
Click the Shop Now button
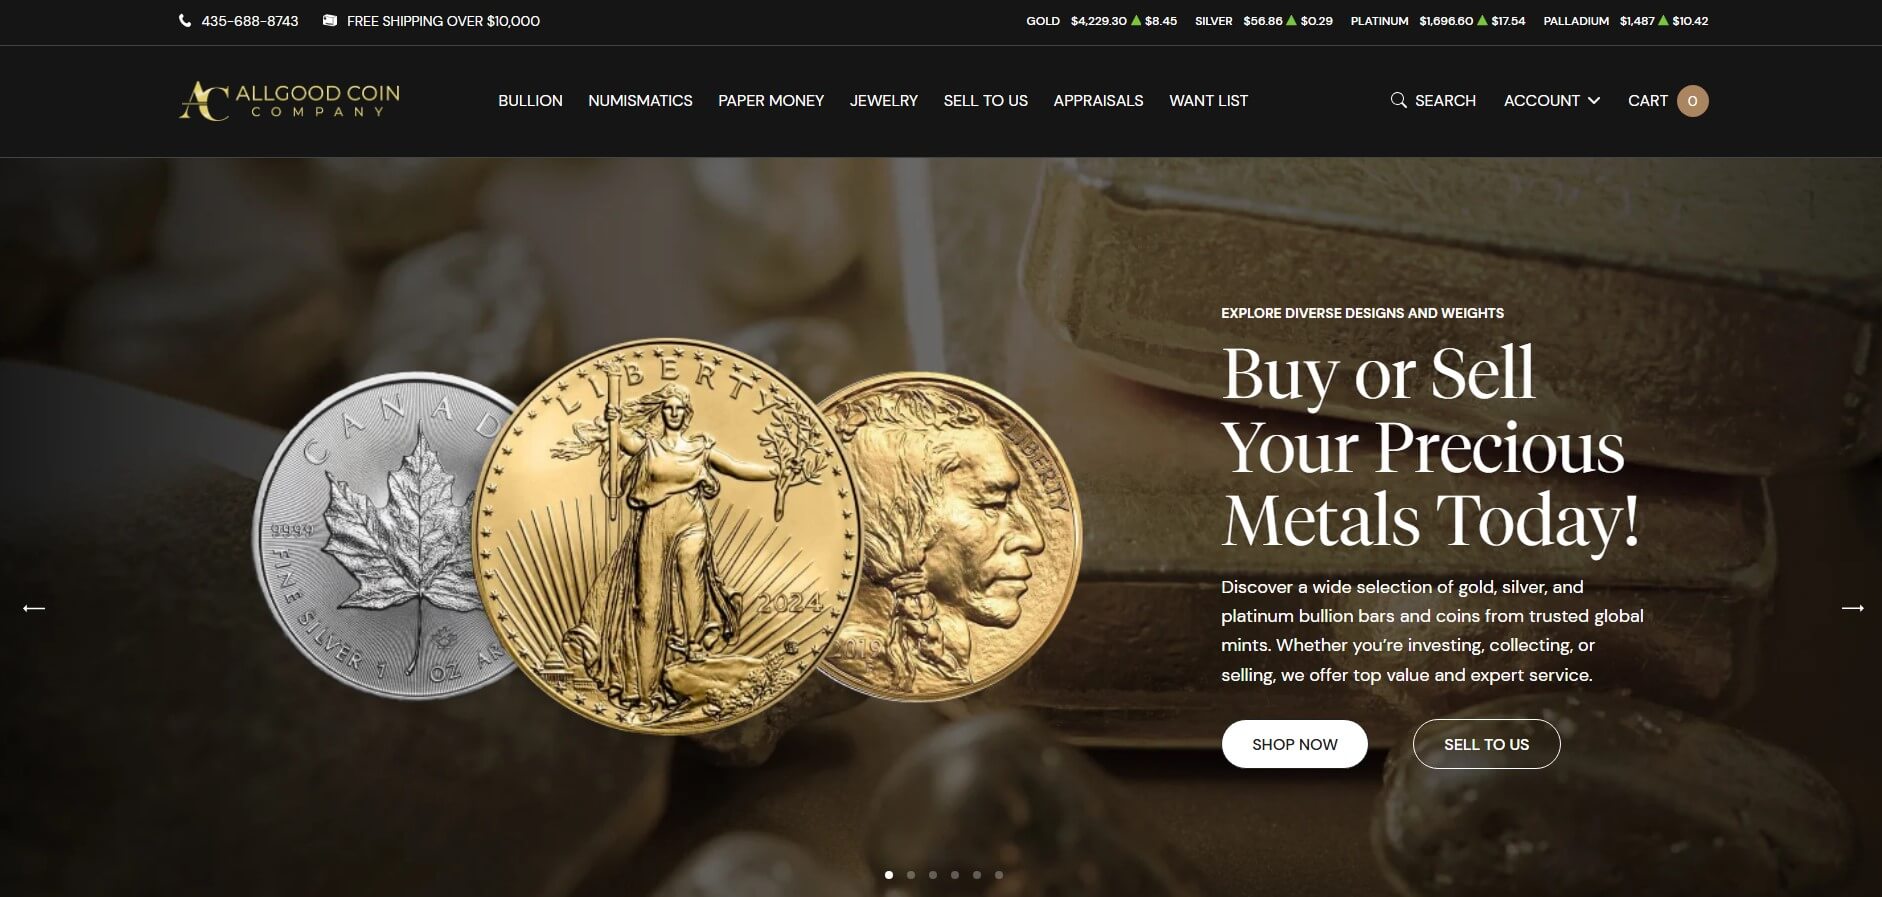pyautogui.click(x=1294, y=744)
